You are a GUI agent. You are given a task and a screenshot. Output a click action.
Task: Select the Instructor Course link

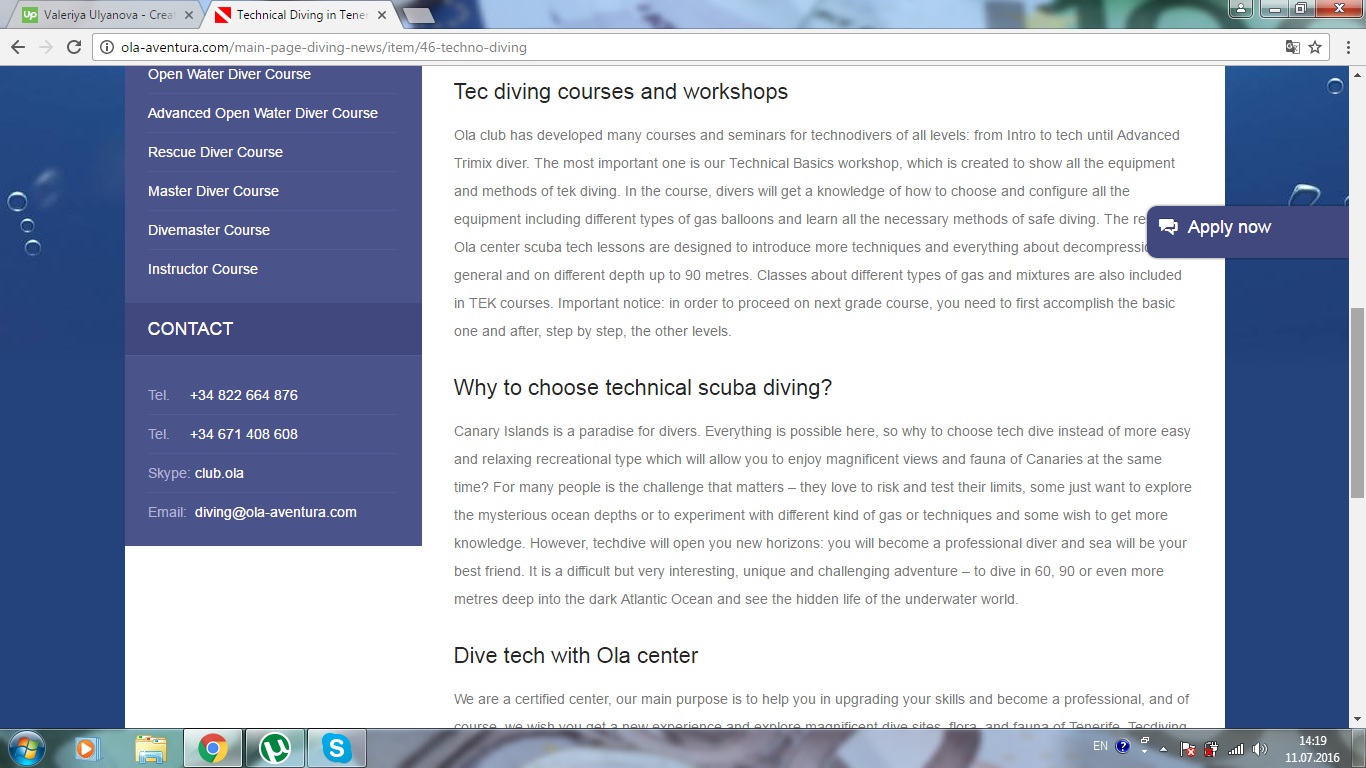point(203,269)
